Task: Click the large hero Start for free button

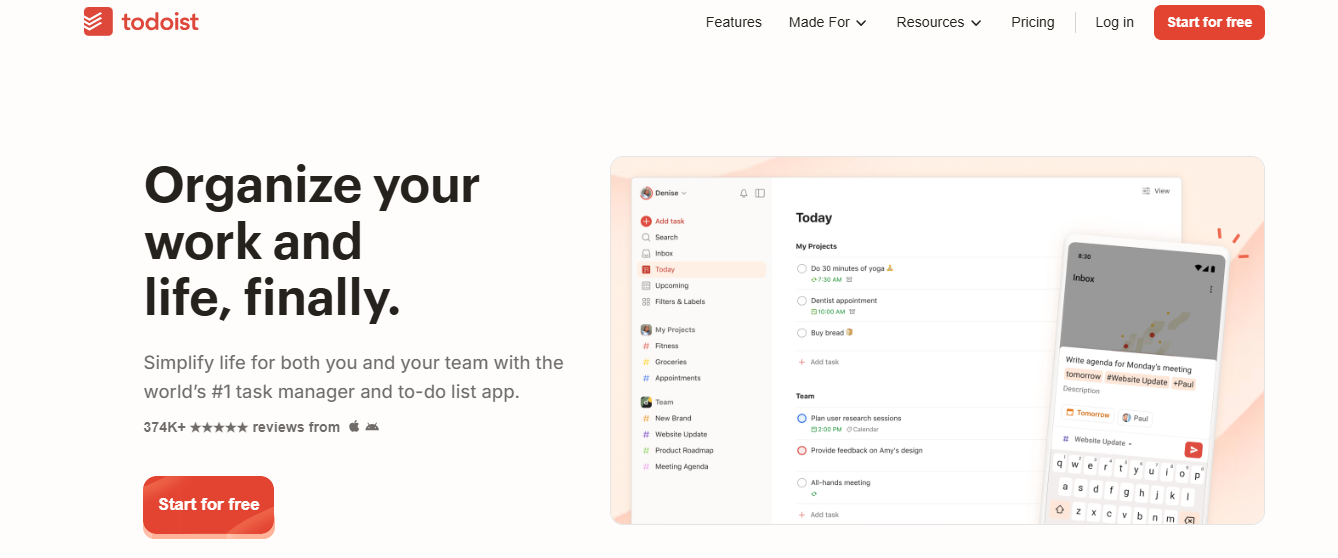Action: 208,505
